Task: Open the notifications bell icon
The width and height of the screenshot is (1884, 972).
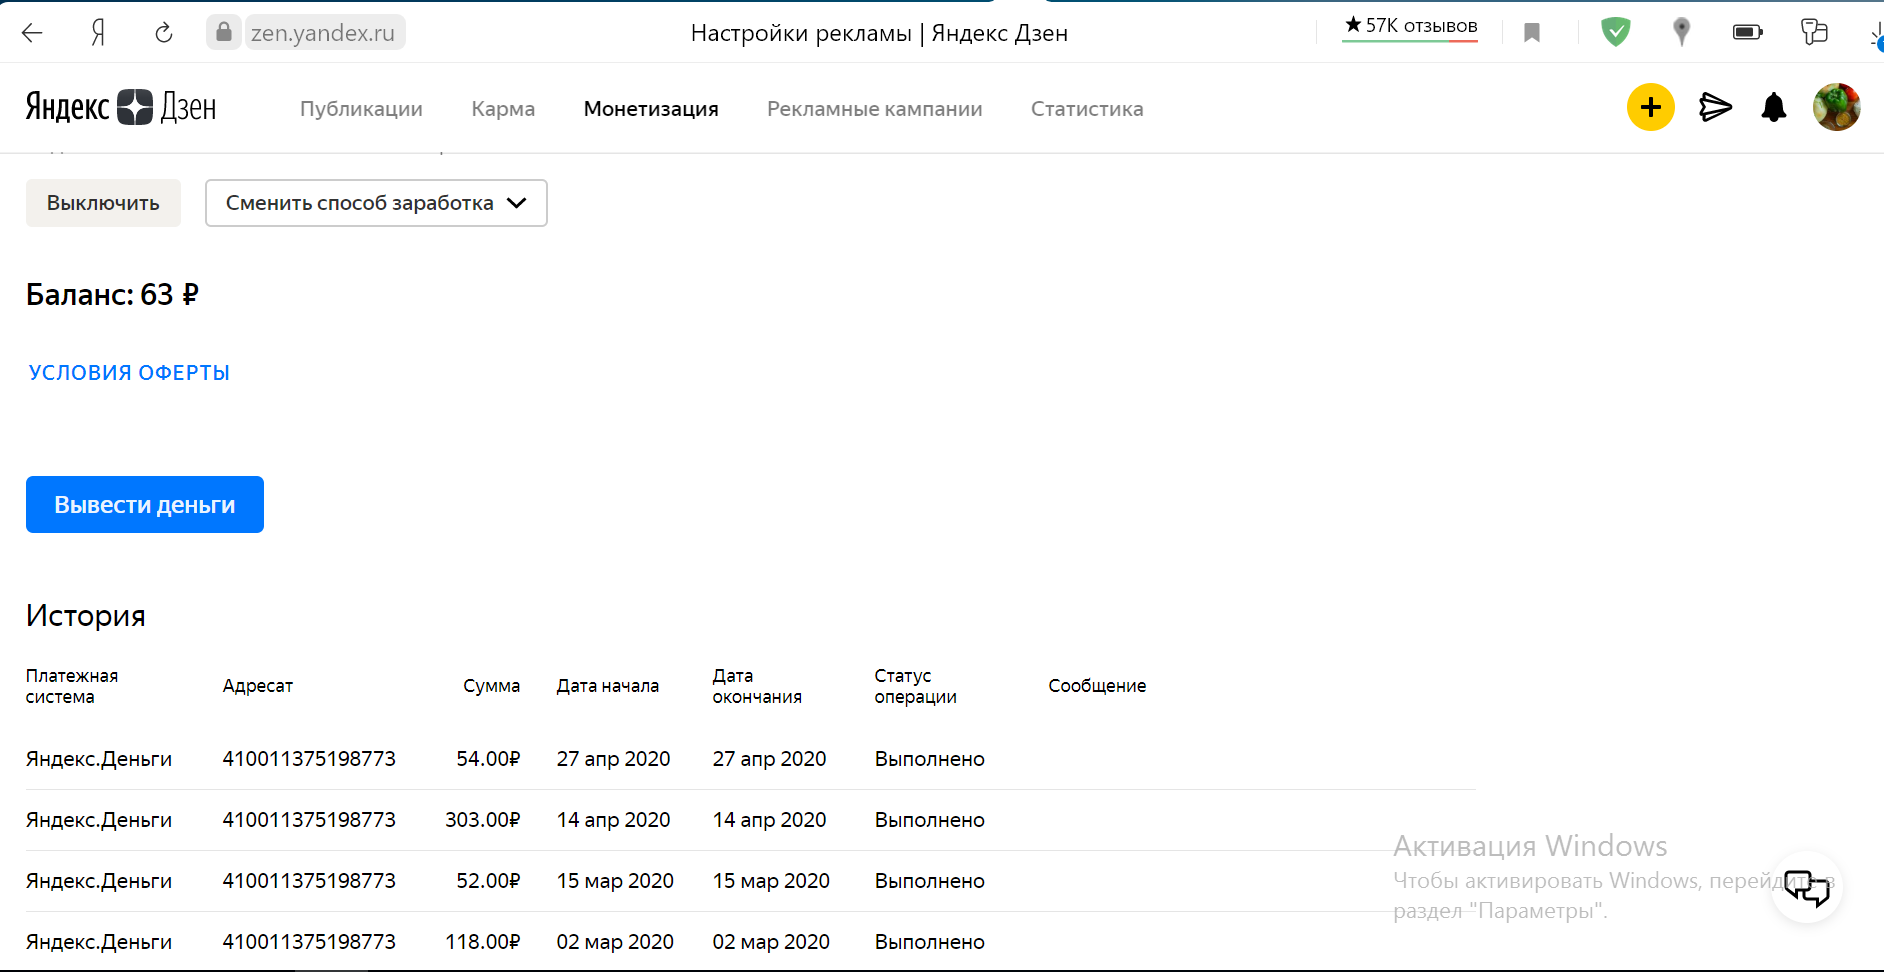Action: (x=1774, y=107)
